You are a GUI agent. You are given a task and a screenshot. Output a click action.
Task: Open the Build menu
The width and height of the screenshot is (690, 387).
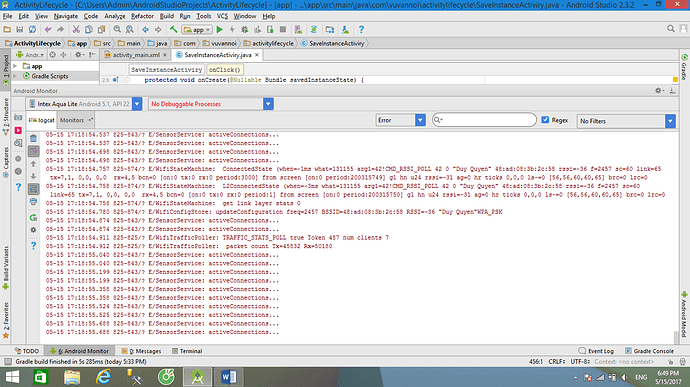pos(166,16)
